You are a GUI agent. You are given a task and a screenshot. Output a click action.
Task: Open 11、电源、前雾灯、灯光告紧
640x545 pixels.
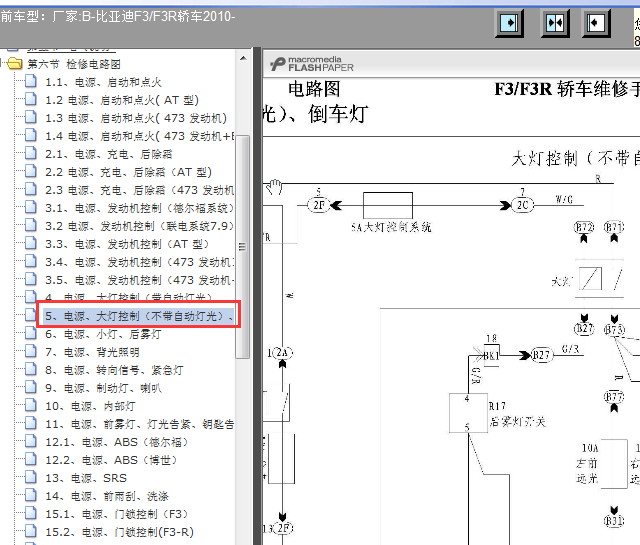coord(140,424)
